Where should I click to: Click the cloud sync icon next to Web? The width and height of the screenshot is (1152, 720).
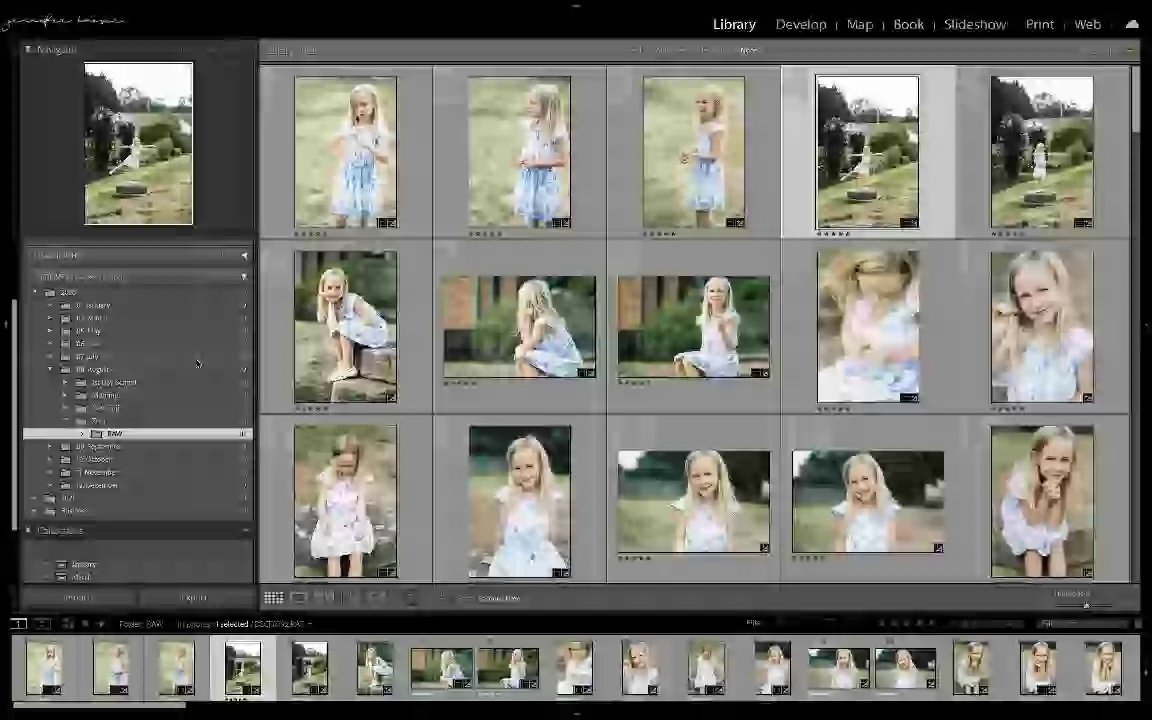[1132, 24]
